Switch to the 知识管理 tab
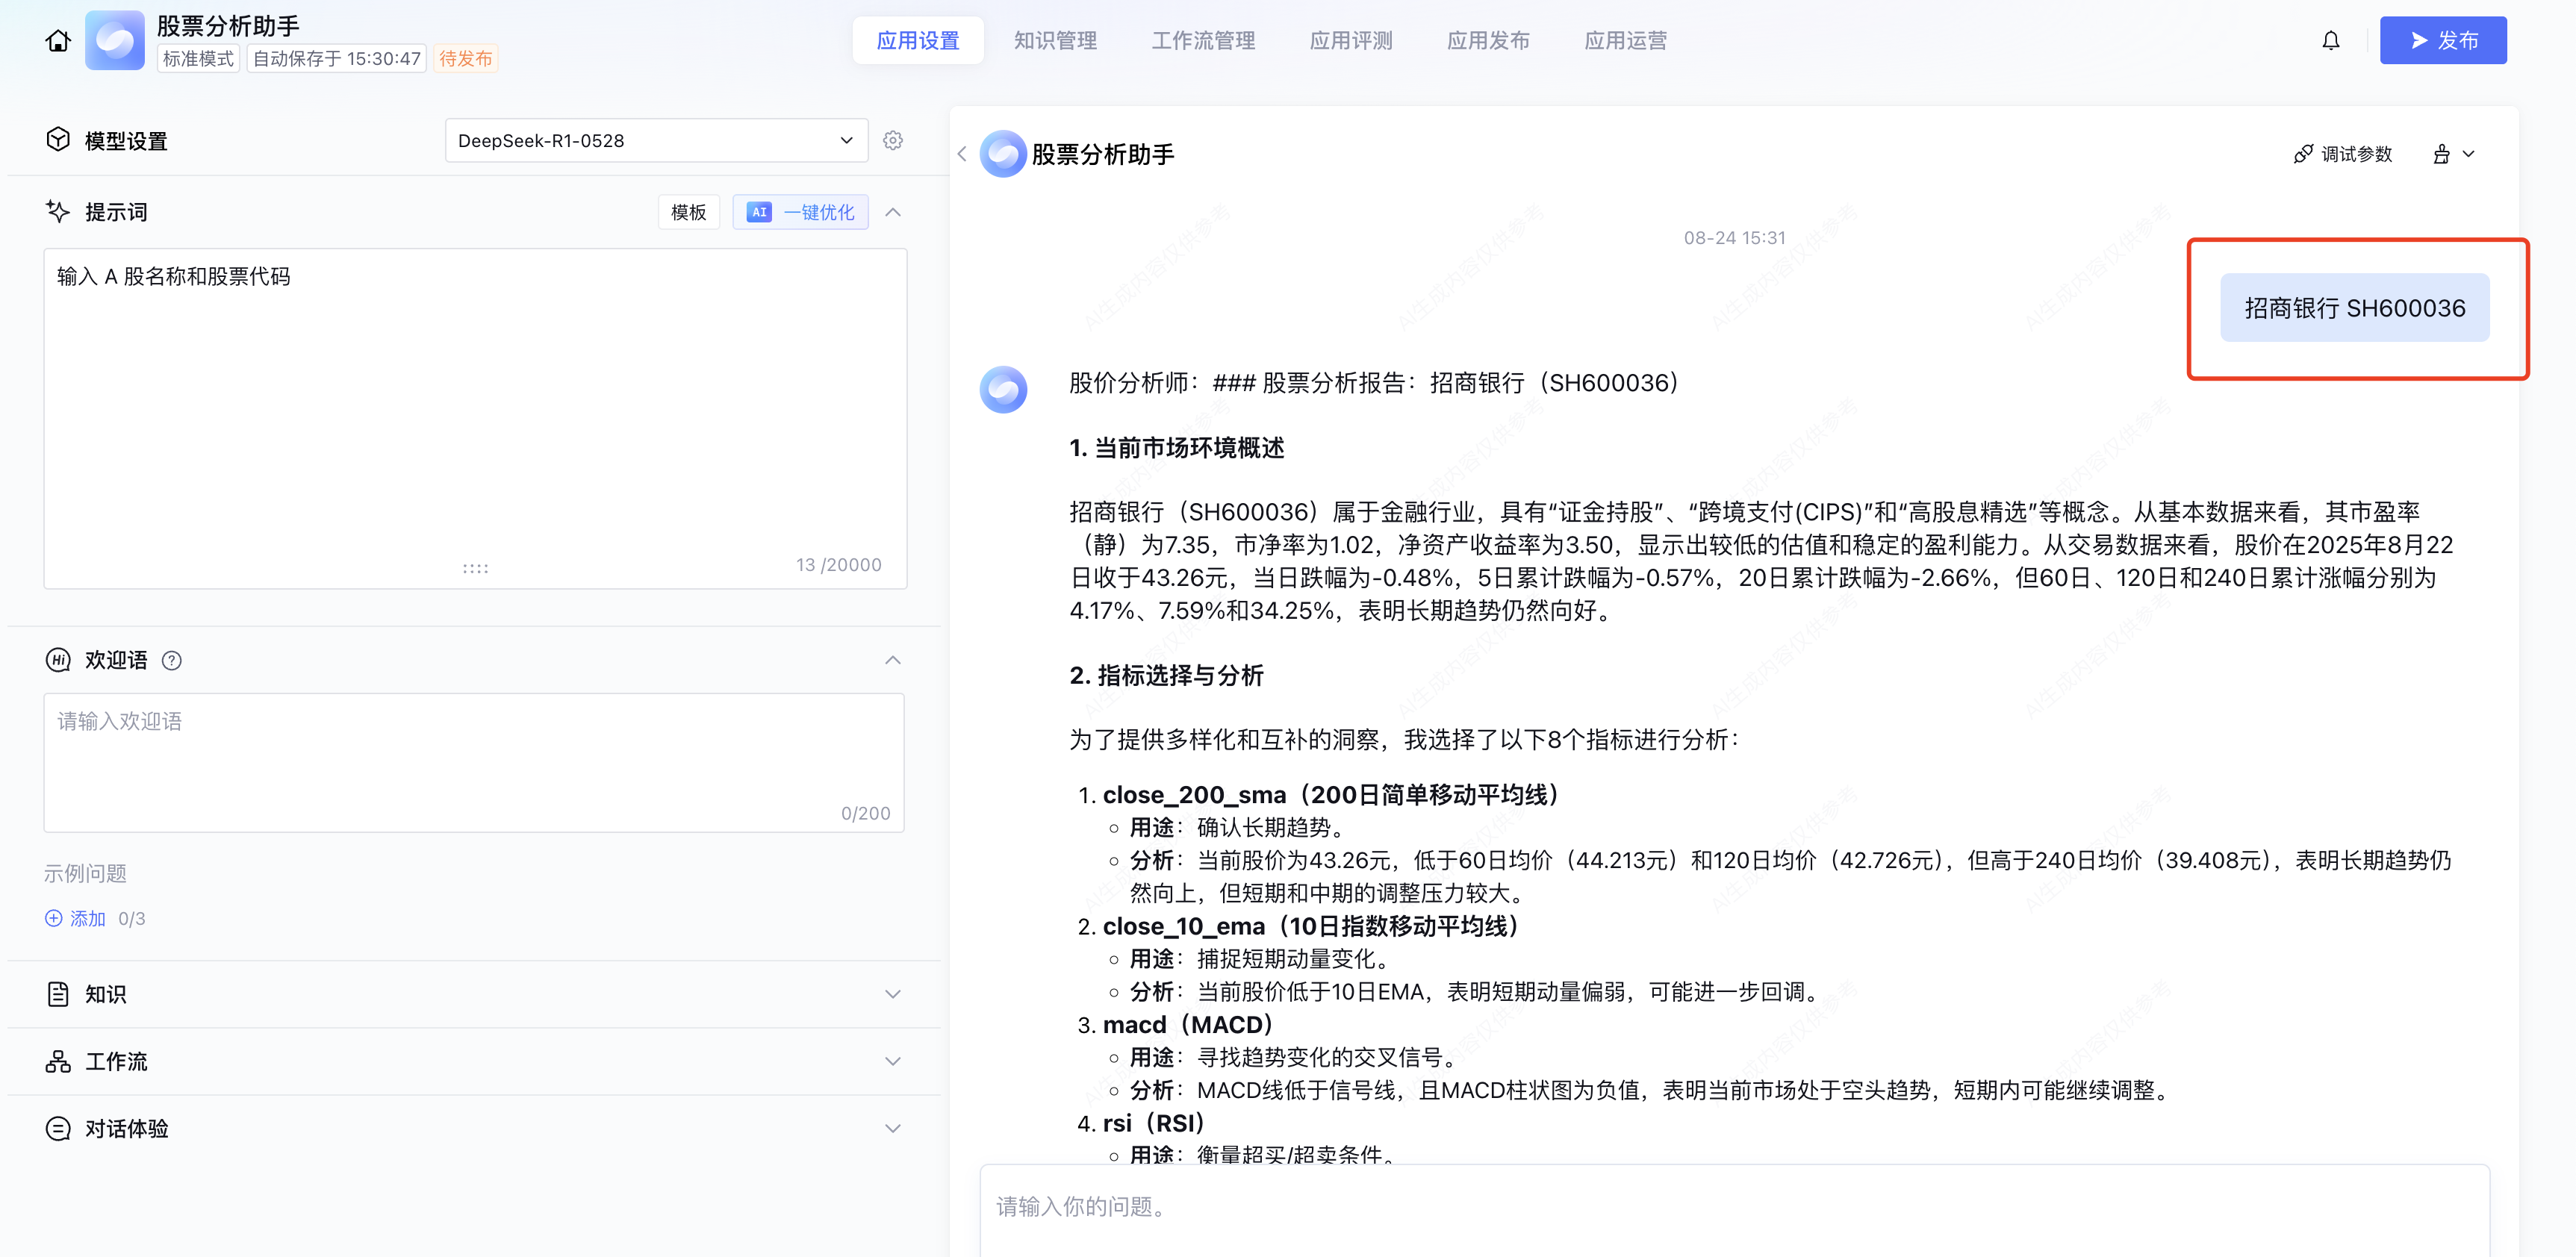This screenshot has height=1257, width=2576. coord(1055,41)
